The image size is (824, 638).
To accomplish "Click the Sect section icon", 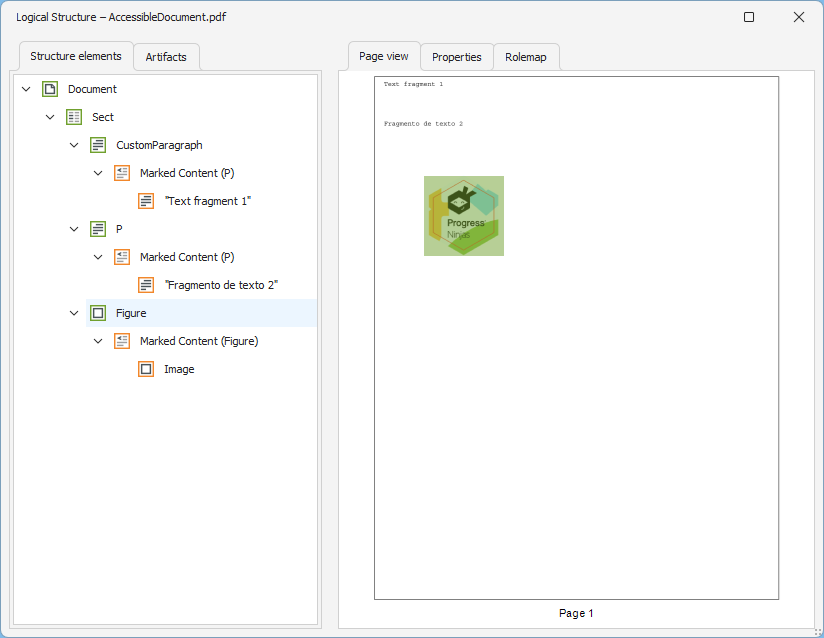I will [74, 117].
